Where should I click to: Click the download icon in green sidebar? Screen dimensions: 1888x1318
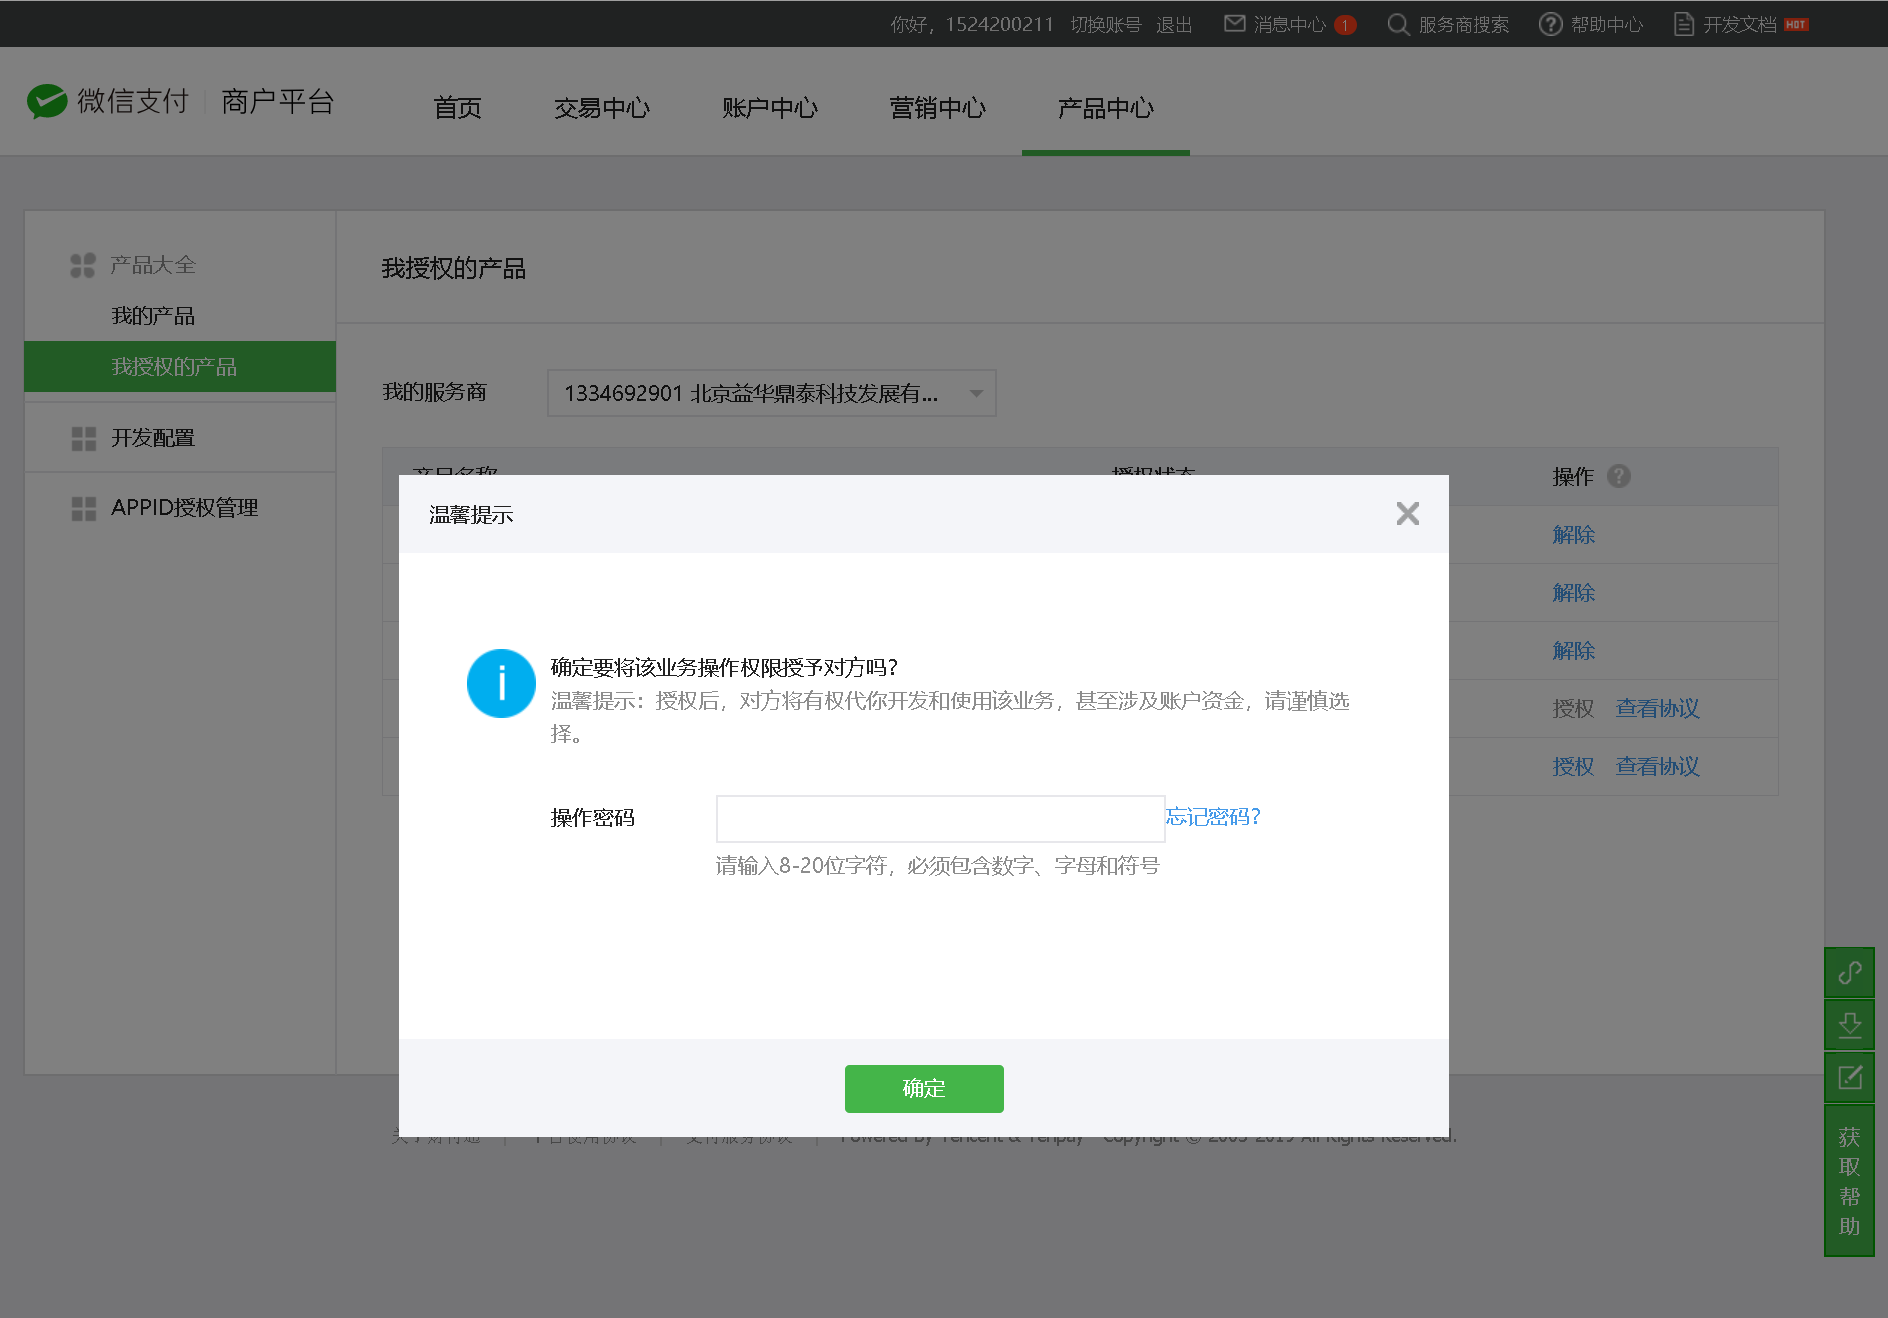1849,1025
